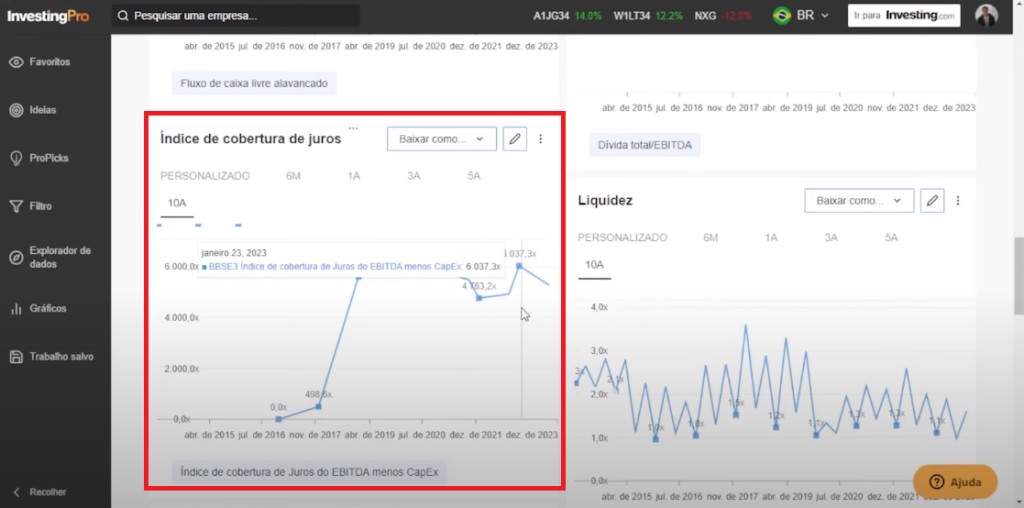Click the Ajuda help button
This screenshot has width=1024, height=508.
pyautogui.click(x=955, y=482)
